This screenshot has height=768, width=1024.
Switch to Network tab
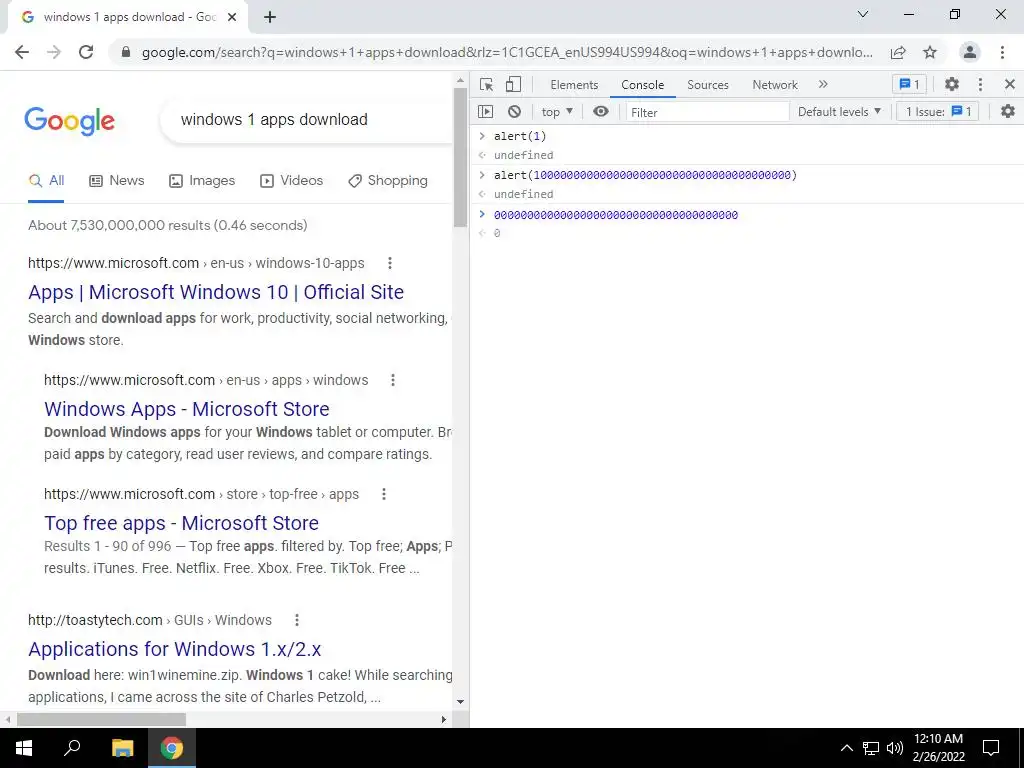(775, 85)
